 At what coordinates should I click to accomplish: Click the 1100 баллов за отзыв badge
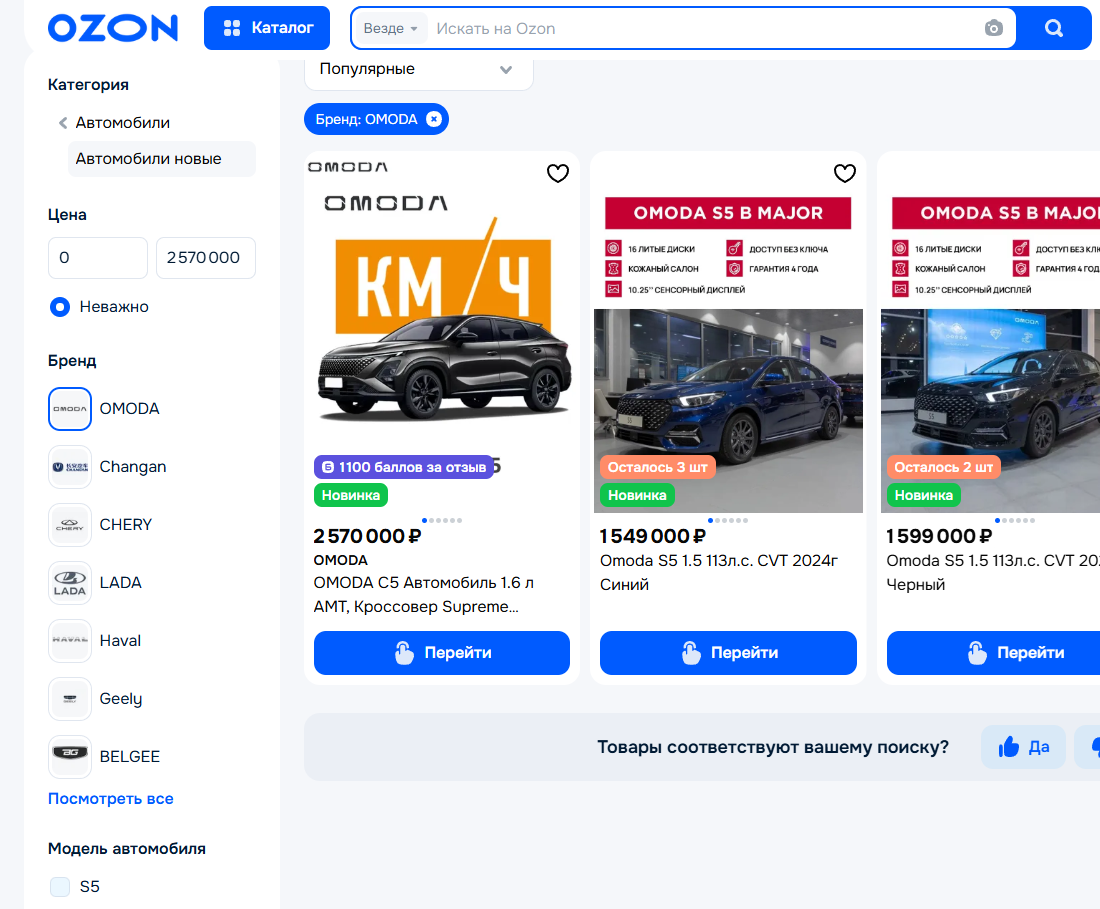click(x=404, y=467)
